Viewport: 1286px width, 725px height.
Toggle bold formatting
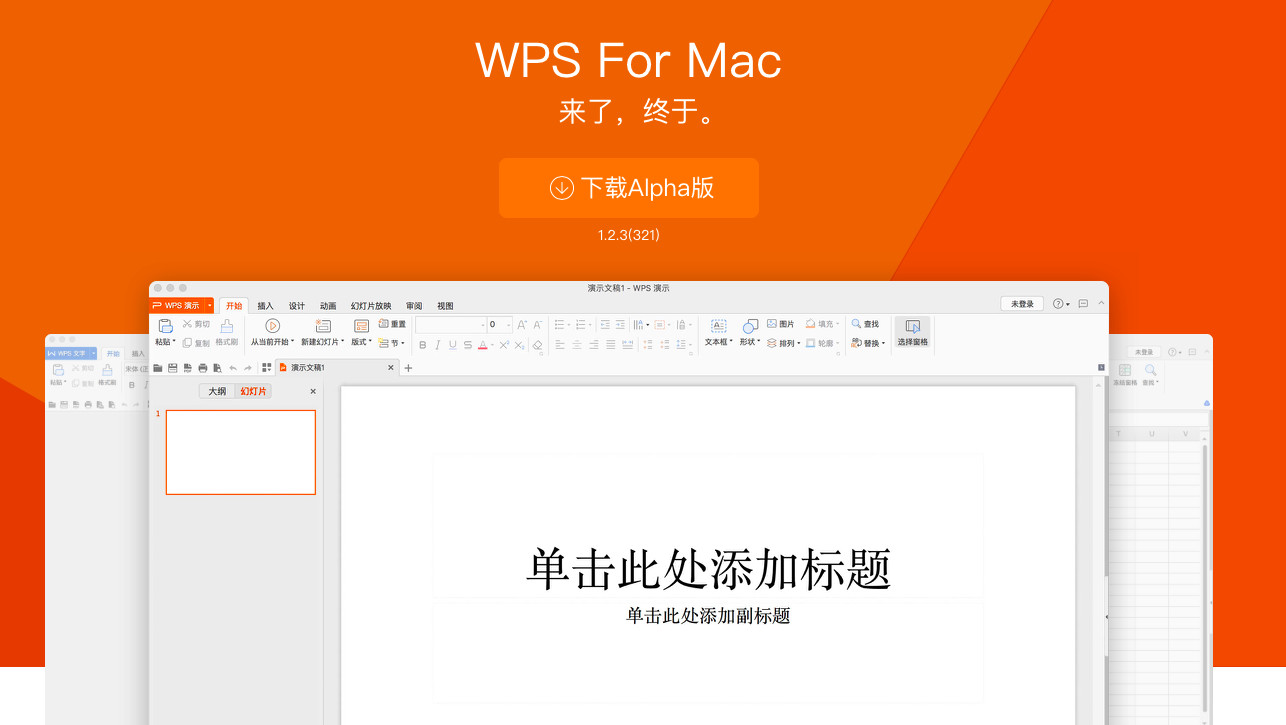point(423,345)
